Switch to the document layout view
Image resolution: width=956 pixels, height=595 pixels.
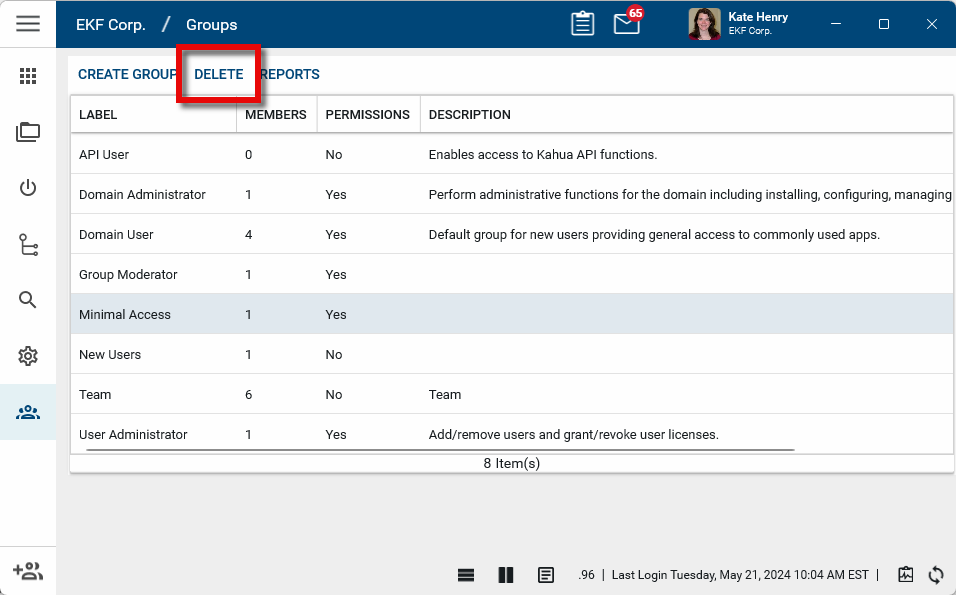546,574
